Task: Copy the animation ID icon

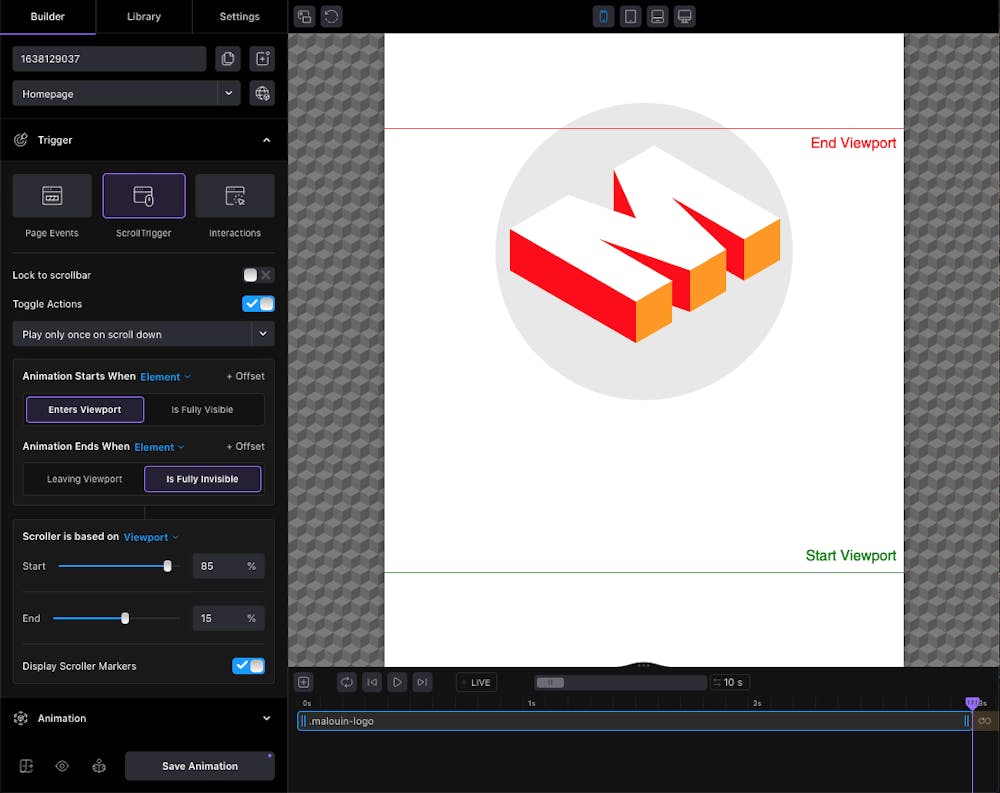Action: click(228, 59)
